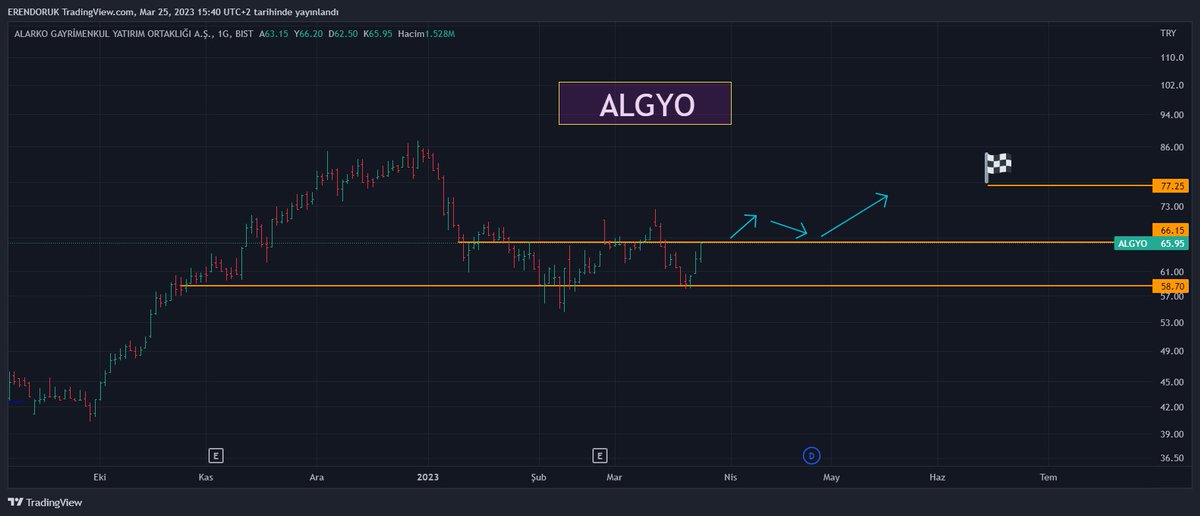This screenshot has height=516, width=1200.
Task: Click the 36.50 price axis label
Action: [x=1172, y=458]
